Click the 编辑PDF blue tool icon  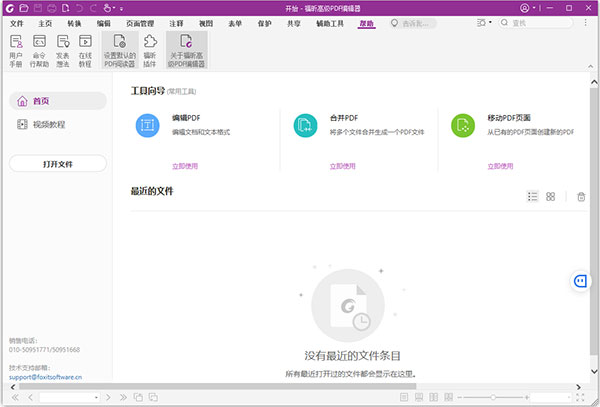tap(147, 125)
